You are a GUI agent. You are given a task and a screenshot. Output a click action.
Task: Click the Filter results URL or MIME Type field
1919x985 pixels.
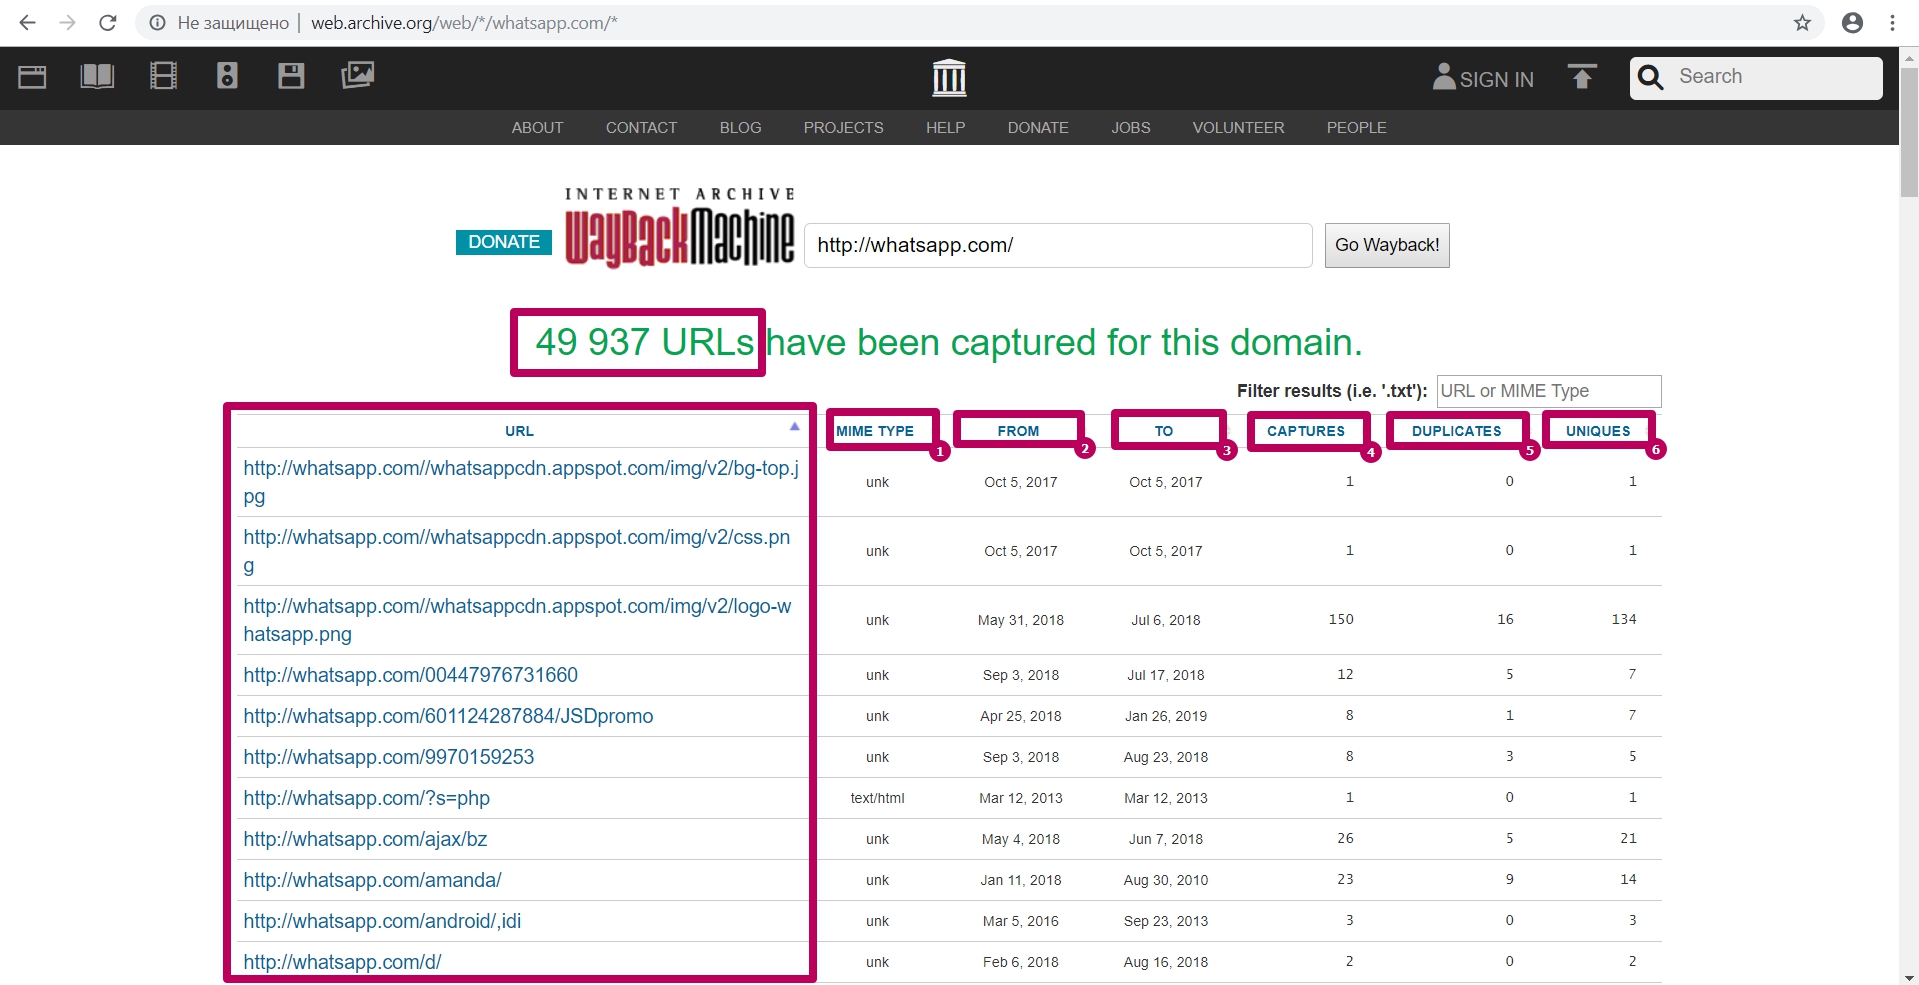(1549, 391)
